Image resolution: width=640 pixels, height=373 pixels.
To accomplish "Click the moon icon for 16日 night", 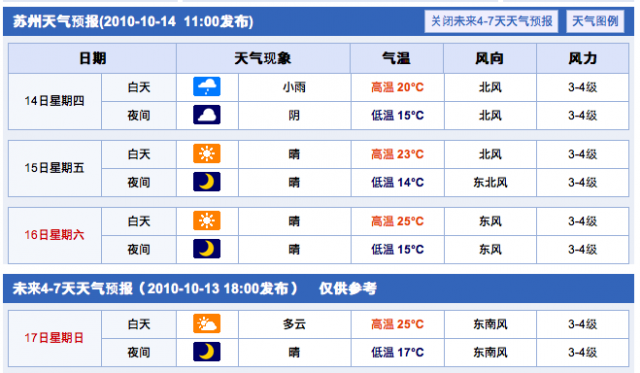I will (207, 249).
